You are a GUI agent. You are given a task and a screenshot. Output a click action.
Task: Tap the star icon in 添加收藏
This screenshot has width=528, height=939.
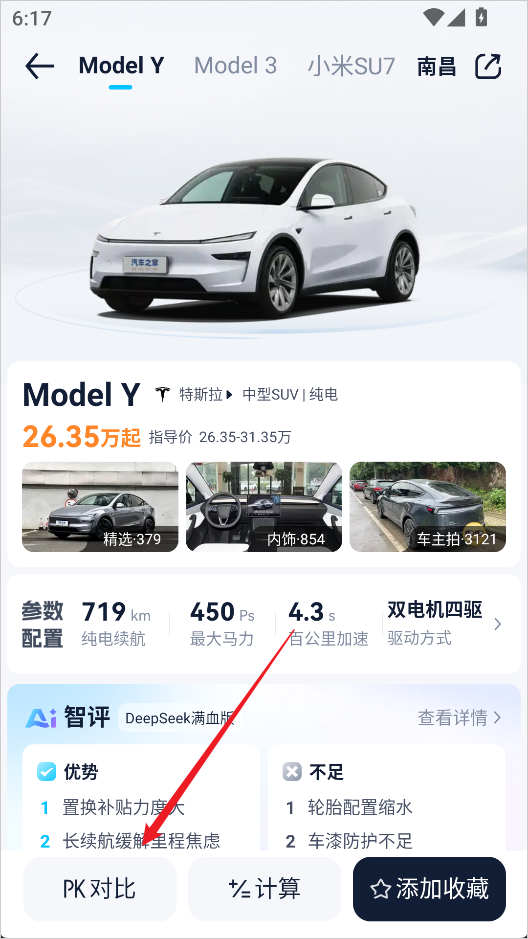pos(380,889)
